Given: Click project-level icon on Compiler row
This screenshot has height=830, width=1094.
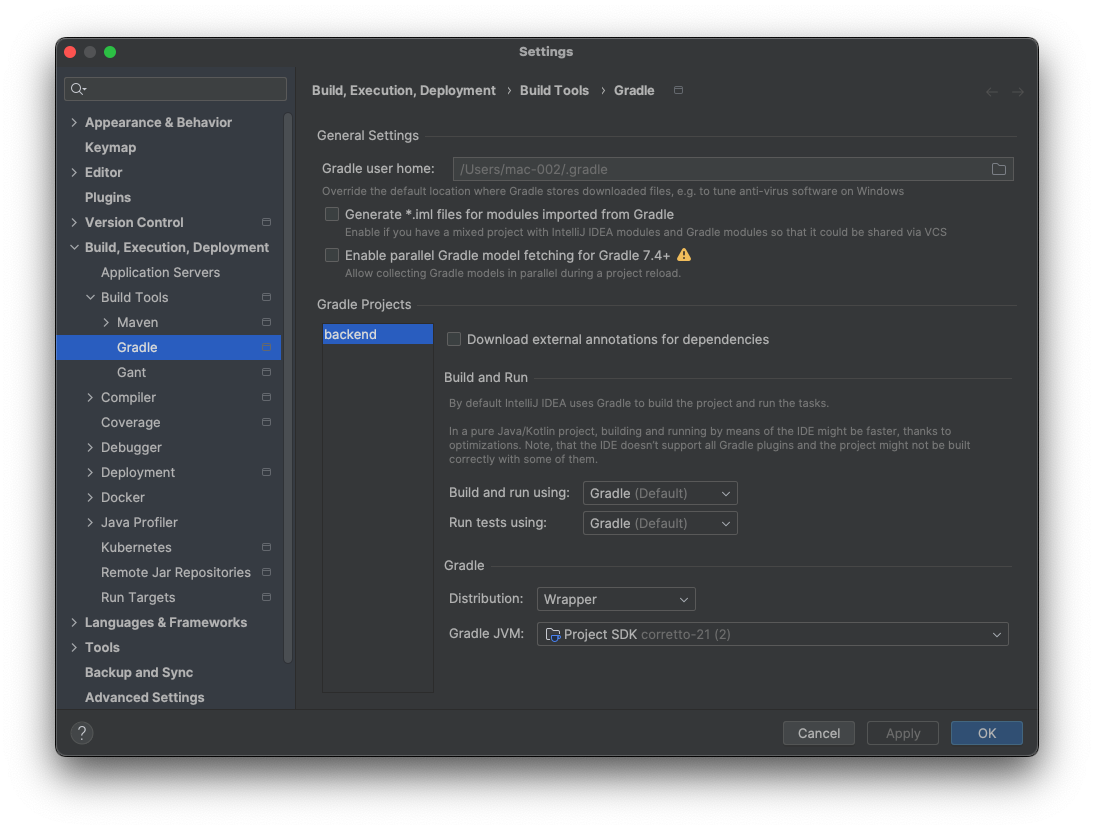Looking at the screenshot, I should (267, 398).
